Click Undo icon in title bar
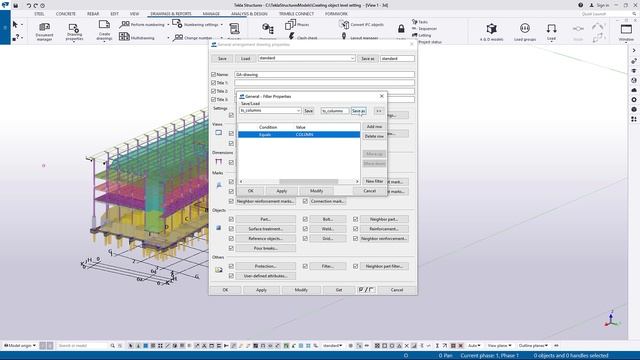Screen dimensions: 640x360 [x=29, y=6]
